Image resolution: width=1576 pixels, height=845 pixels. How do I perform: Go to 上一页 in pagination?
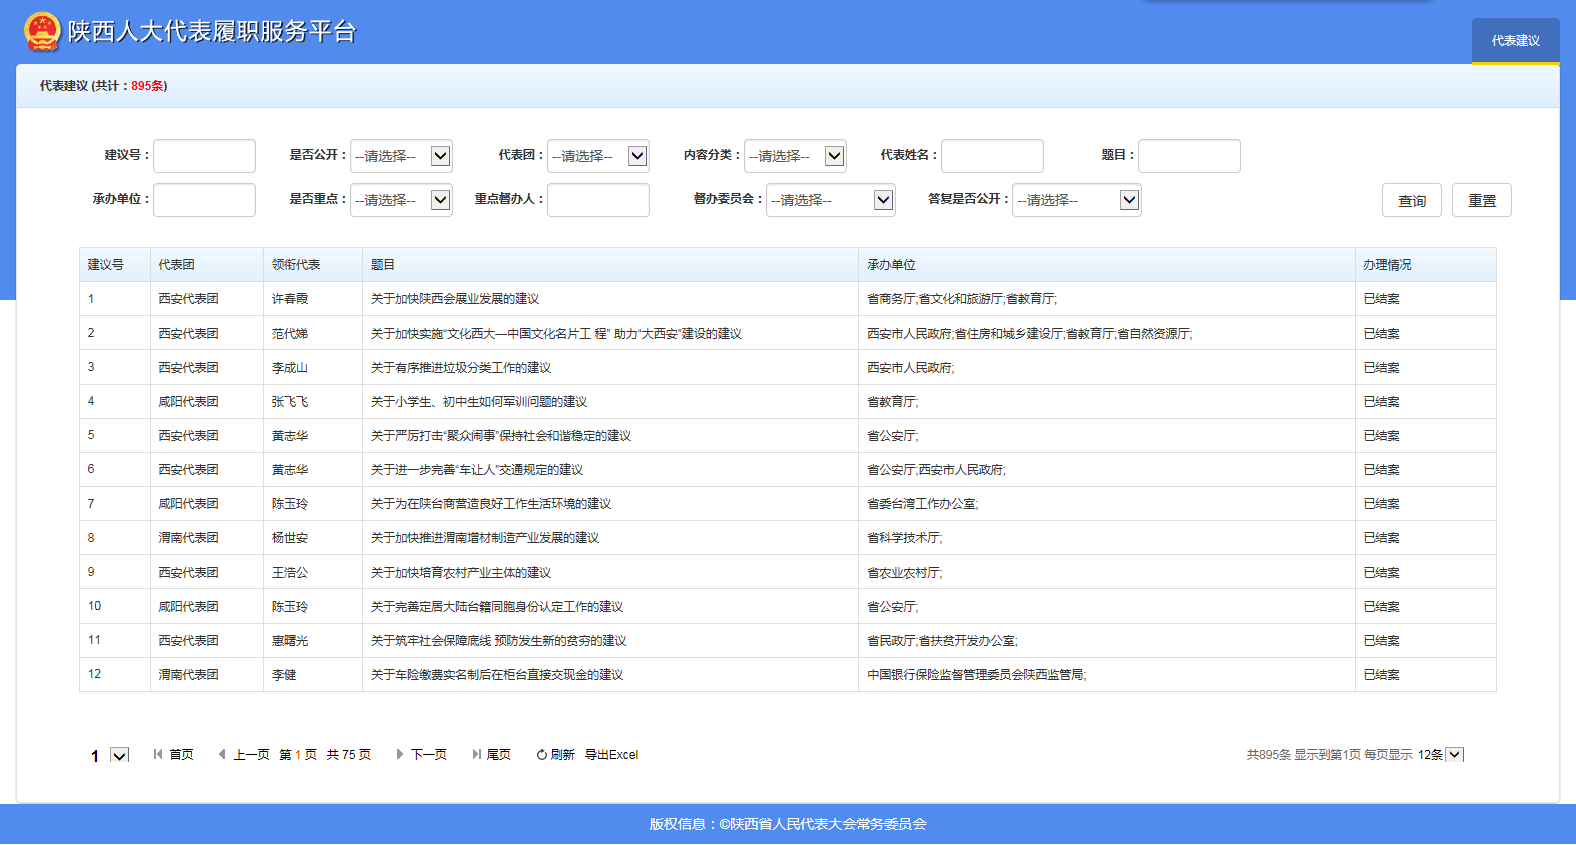coord(251,755)
